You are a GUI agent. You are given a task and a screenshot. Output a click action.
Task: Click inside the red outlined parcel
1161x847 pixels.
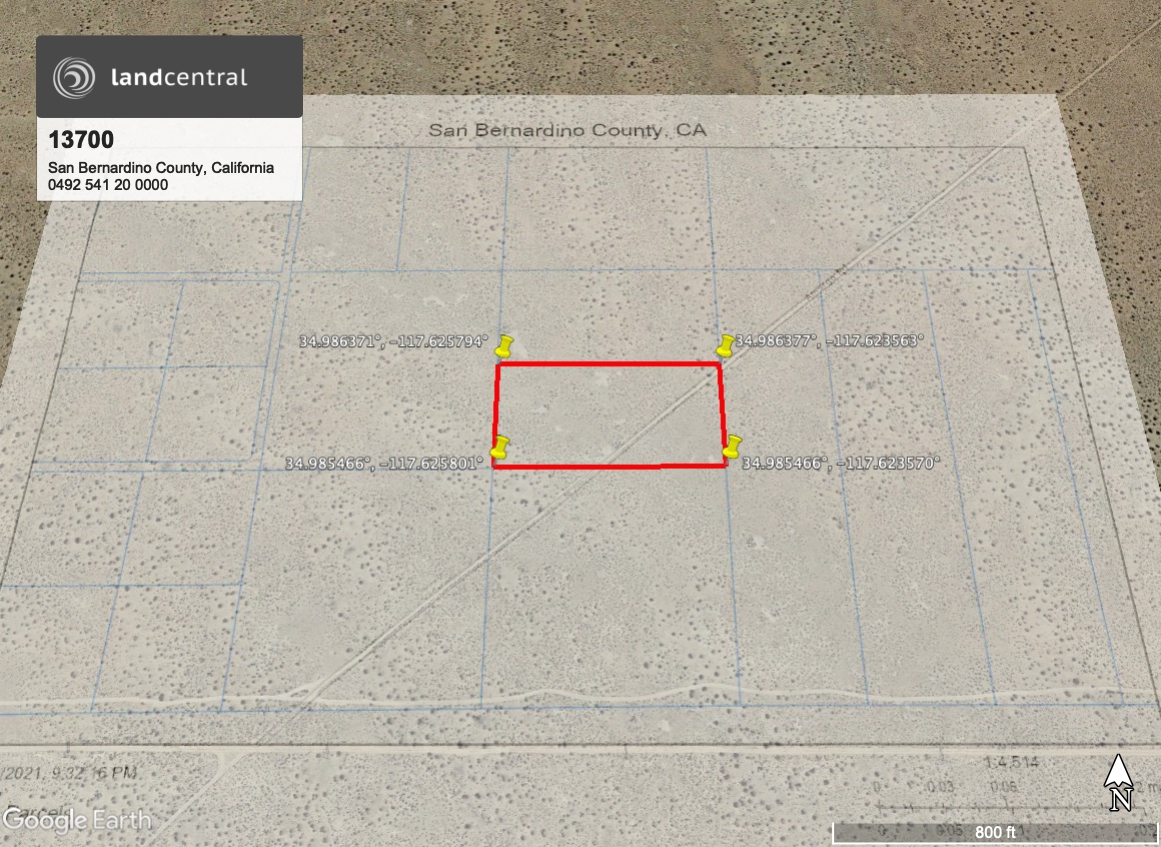click(608, 415)
